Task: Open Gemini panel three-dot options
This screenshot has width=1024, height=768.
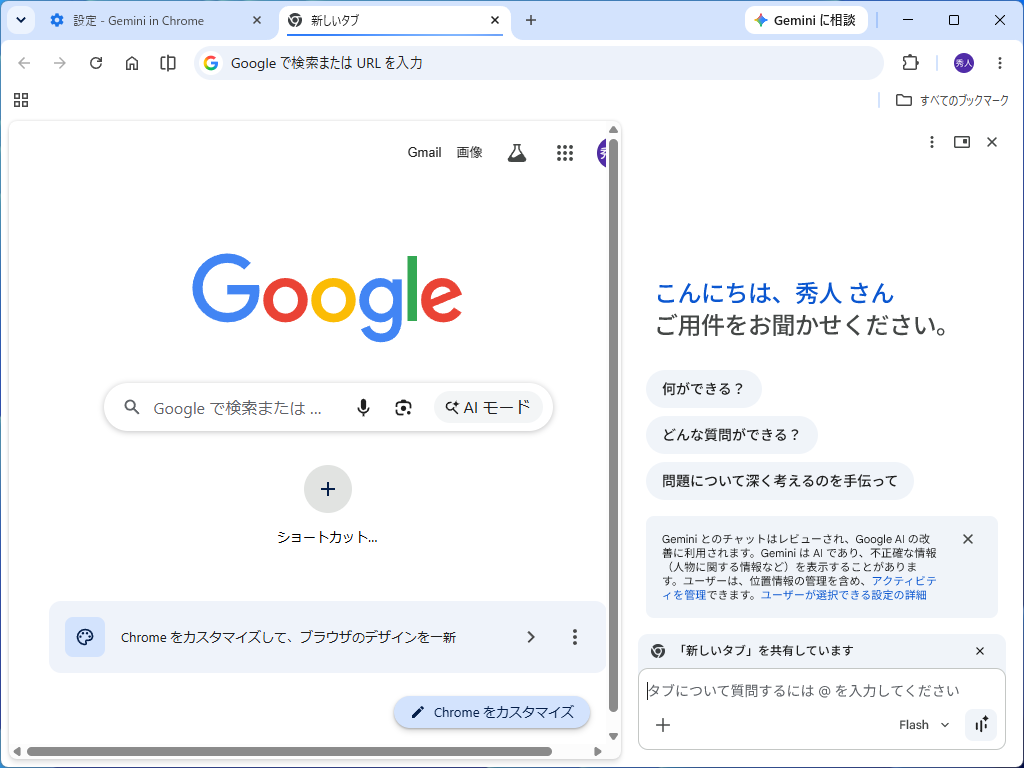Action: point(932,142)
